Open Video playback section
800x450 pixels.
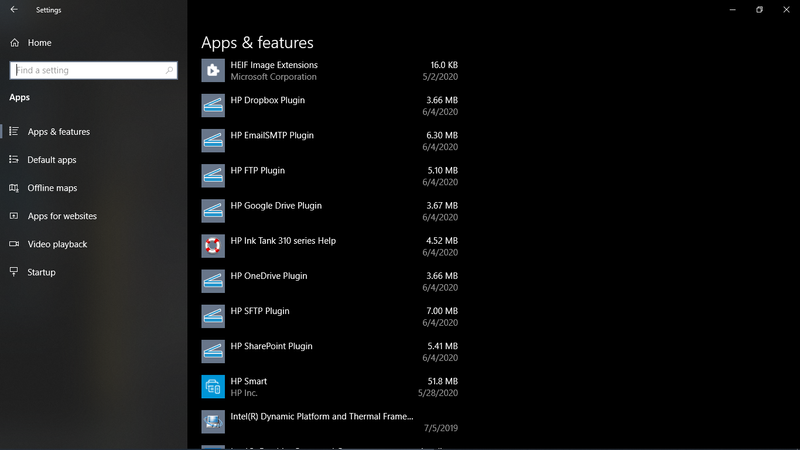[57, 244]
